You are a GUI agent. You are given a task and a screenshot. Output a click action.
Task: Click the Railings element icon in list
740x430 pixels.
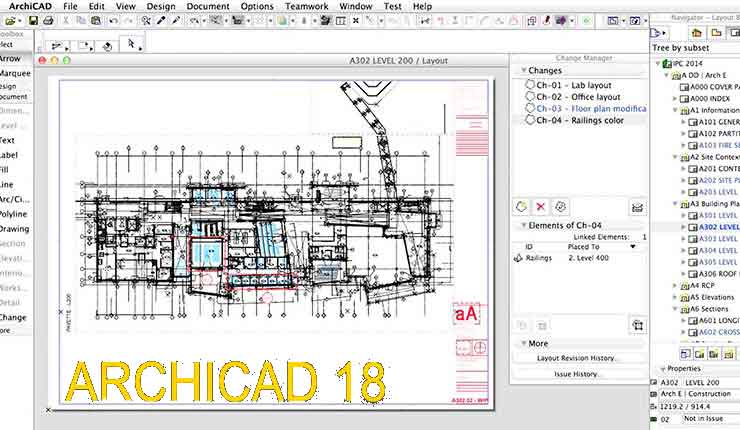coord(518,258)
